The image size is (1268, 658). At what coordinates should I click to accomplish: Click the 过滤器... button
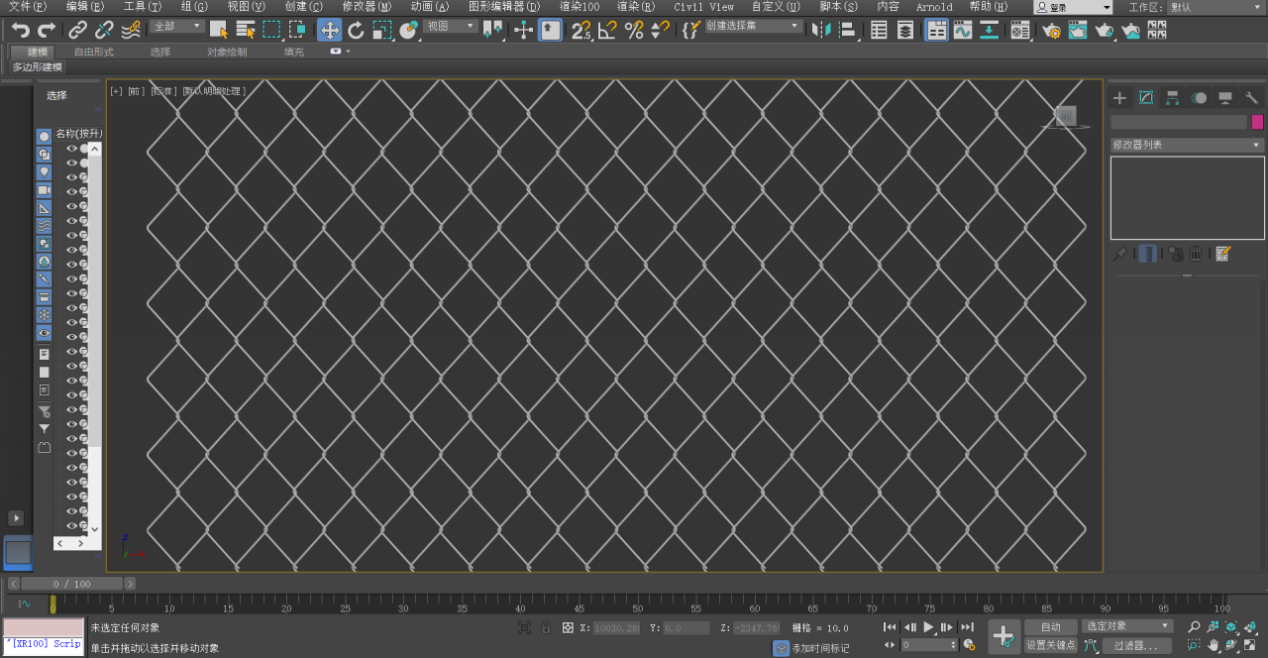(x=1135, y=645)
